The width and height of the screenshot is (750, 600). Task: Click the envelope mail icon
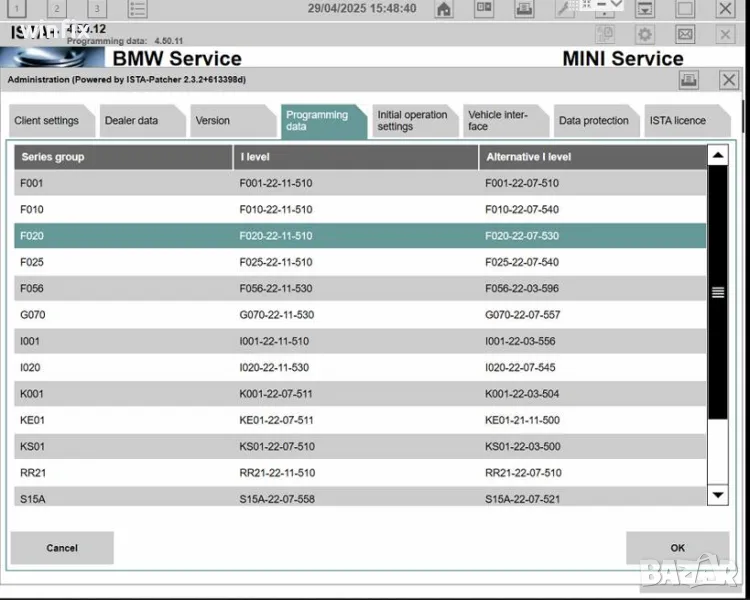pyautogui.click(x=685, y=34)
